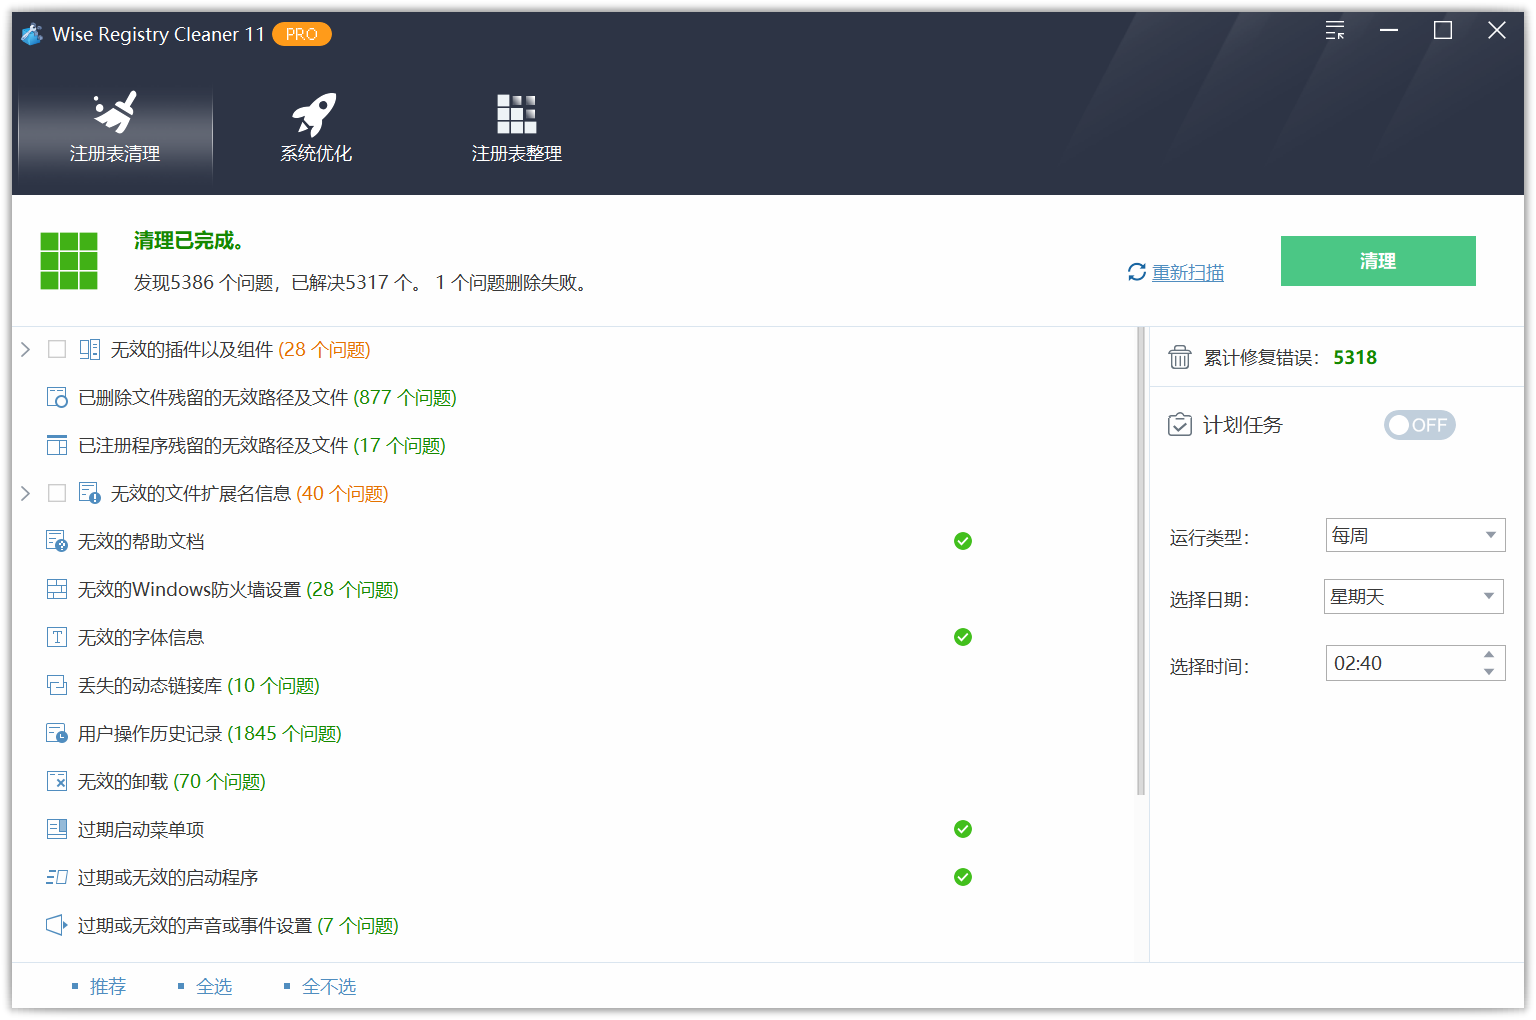Click the grid icon for registry defrag
This screenshot has width=1536, height=1020.
[x=516, y=114]
